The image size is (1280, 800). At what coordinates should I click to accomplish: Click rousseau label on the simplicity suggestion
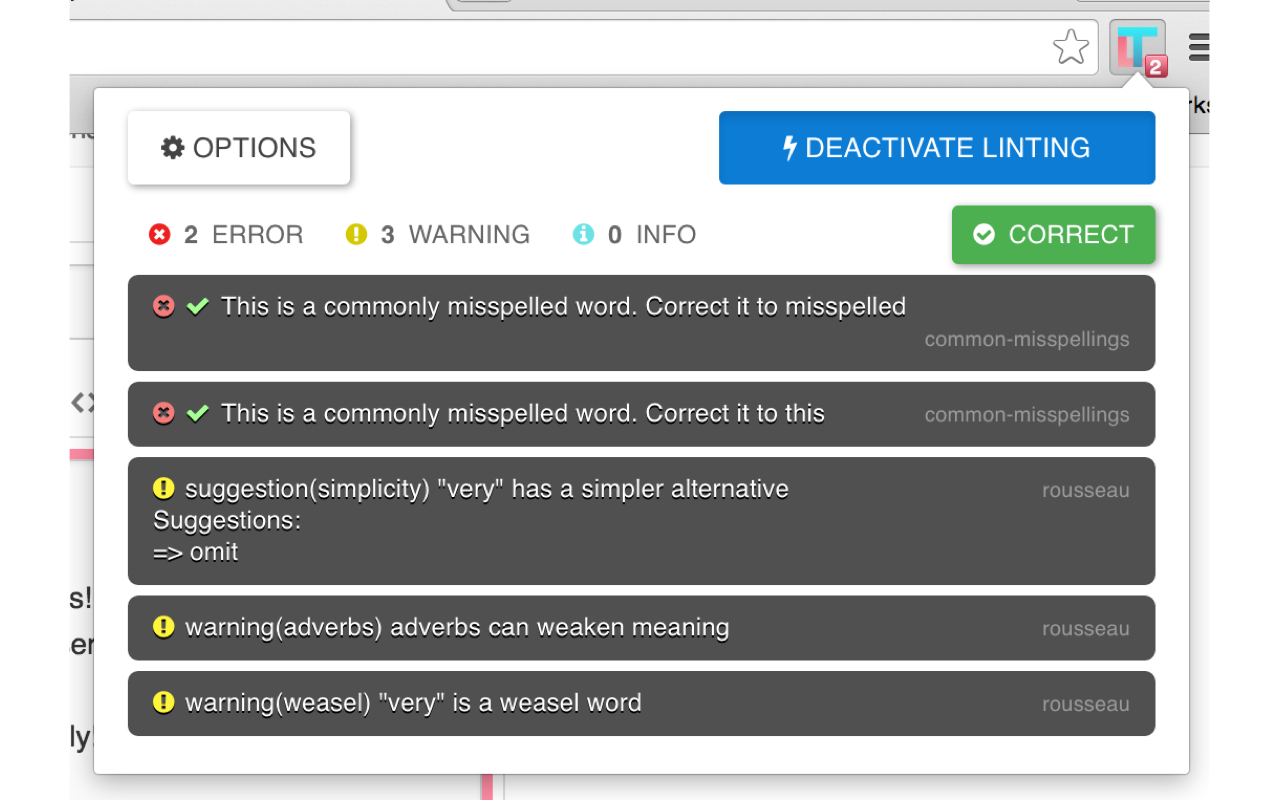click(1086, 490)
